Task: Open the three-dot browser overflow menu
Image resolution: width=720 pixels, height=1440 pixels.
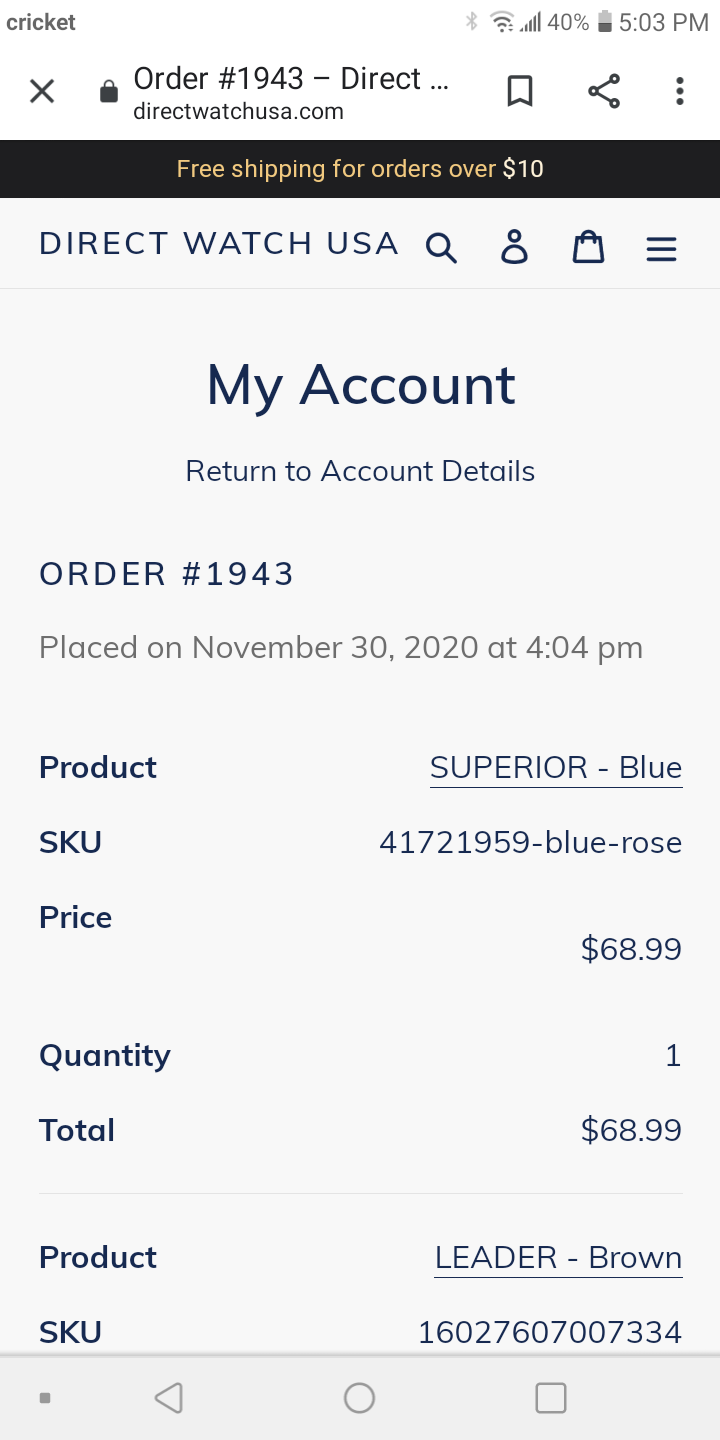Action: [680, 92]
